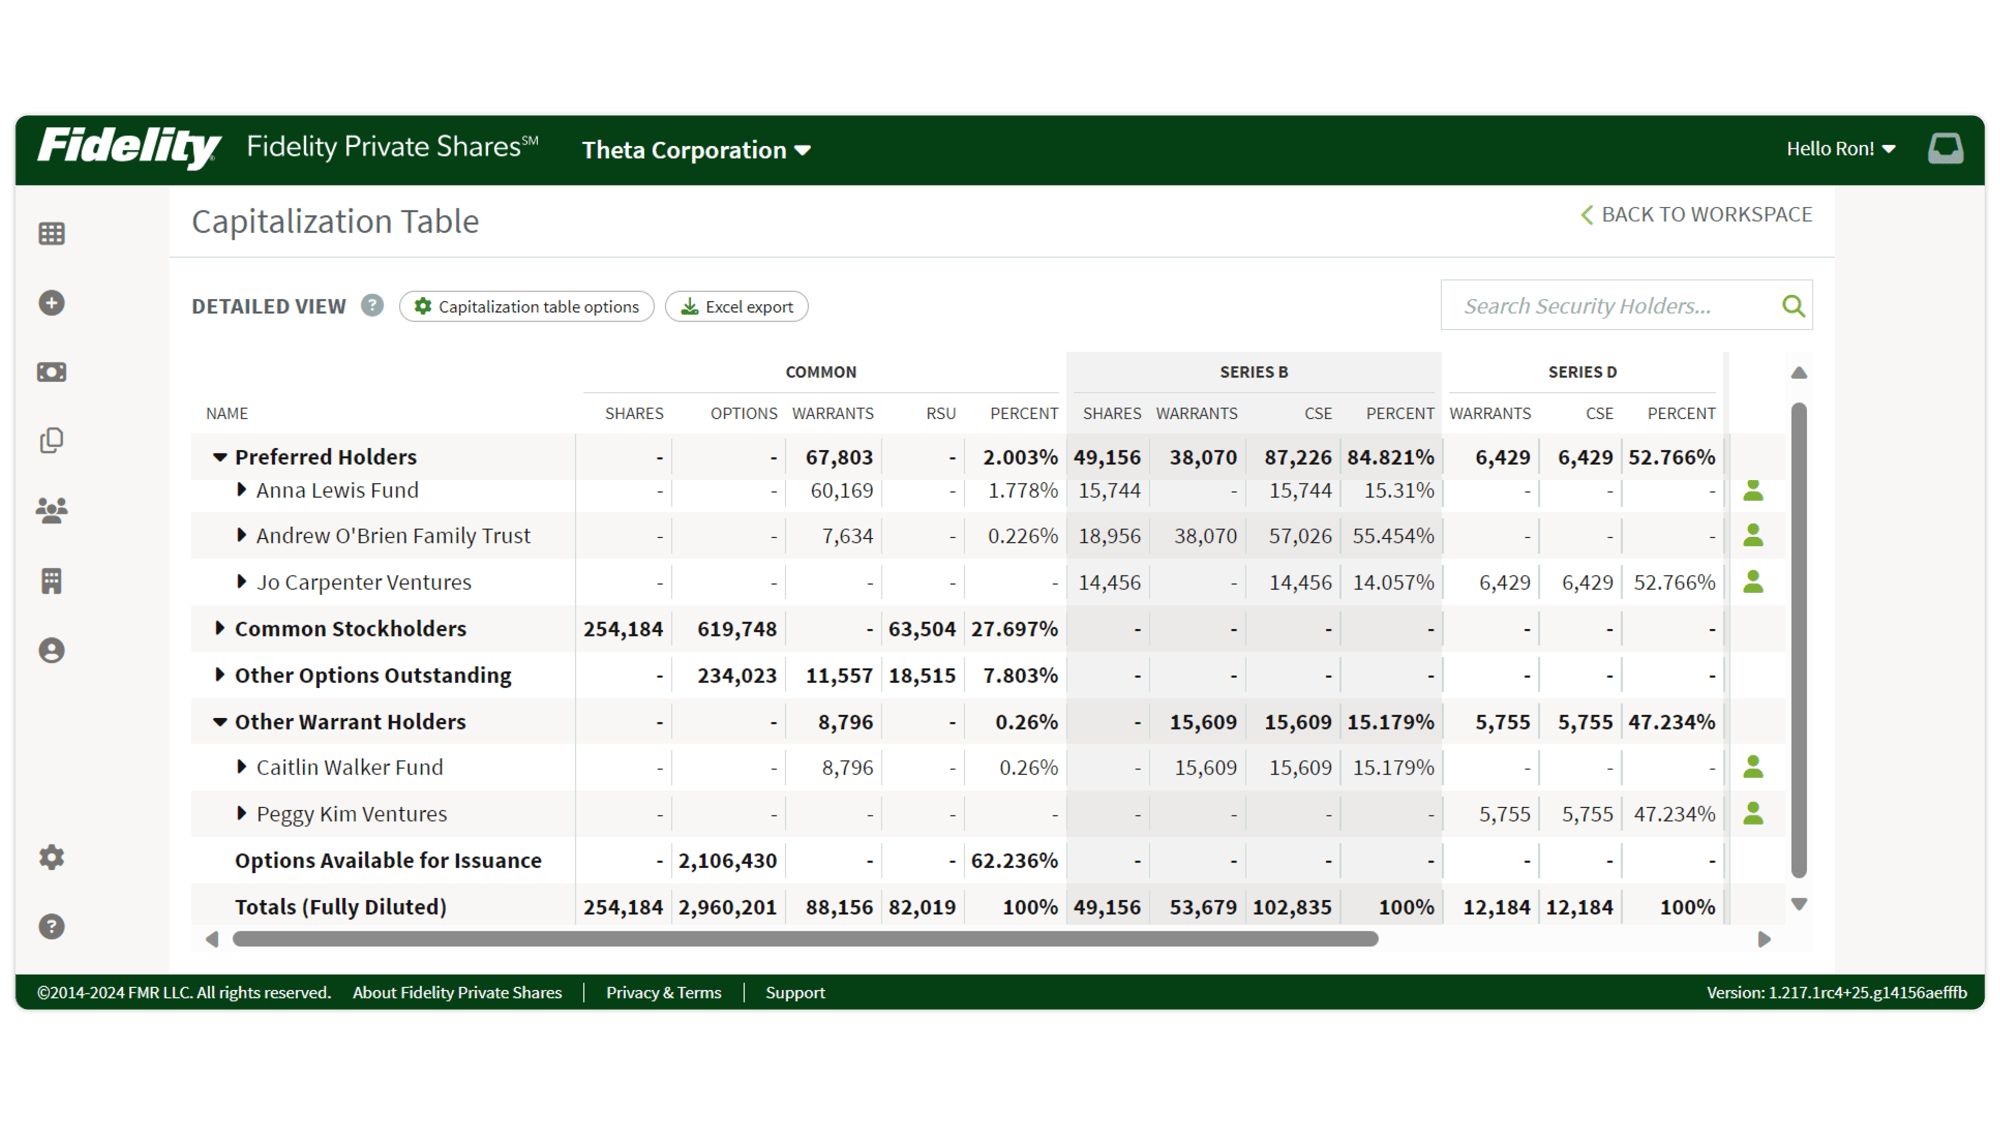Open Capitalization table options
2000x1125 pixels.
pyautogui.click(x=526, y=306)
